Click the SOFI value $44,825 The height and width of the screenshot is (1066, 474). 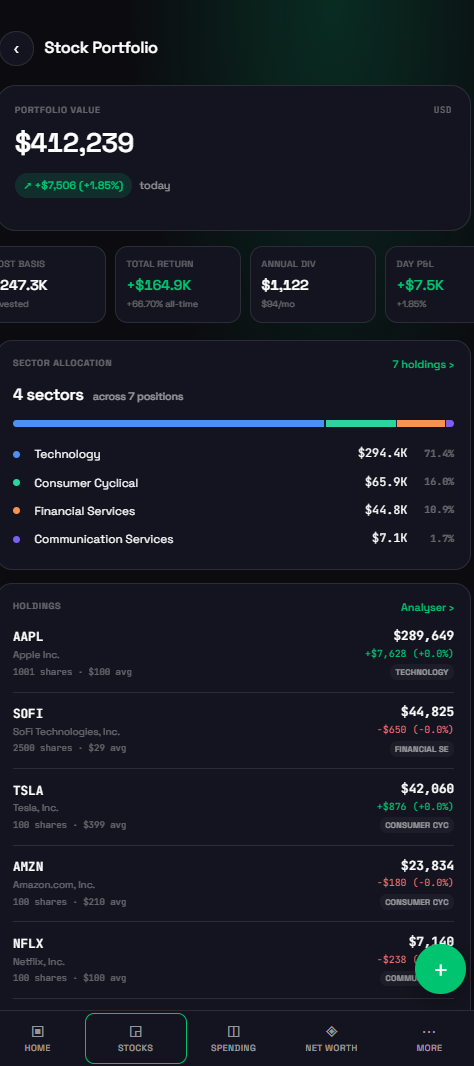427,712
